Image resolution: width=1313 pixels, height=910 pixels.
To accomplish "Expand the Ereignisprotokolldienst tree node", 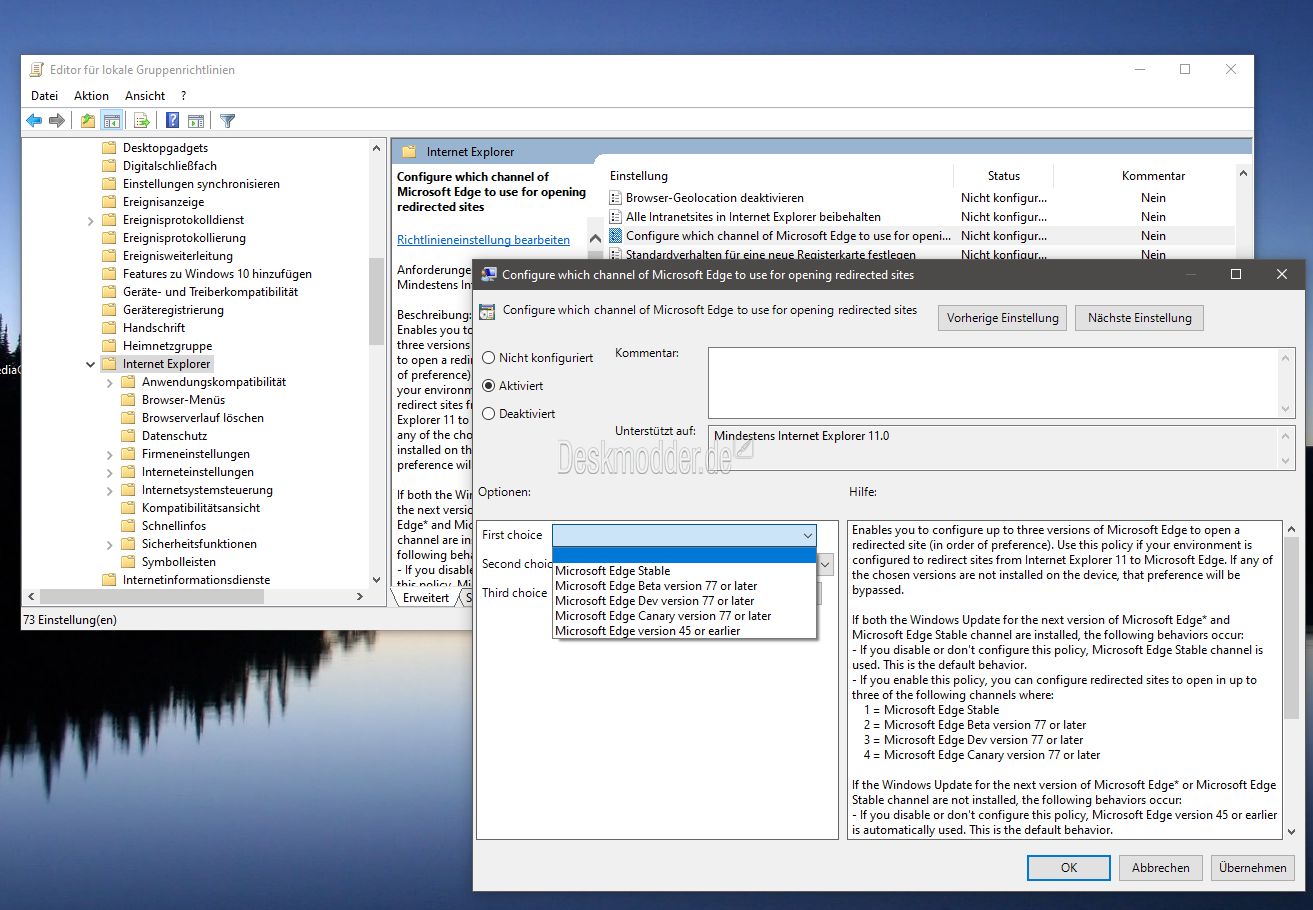I will (91, 220).
